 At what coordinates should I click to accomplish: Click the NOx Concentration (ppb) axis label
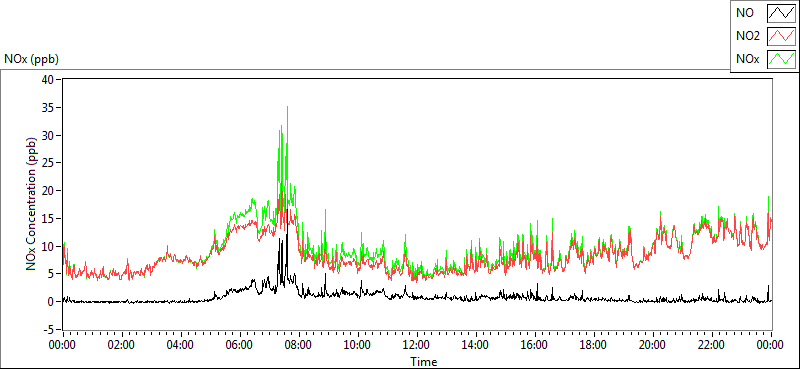click(32, 204)
